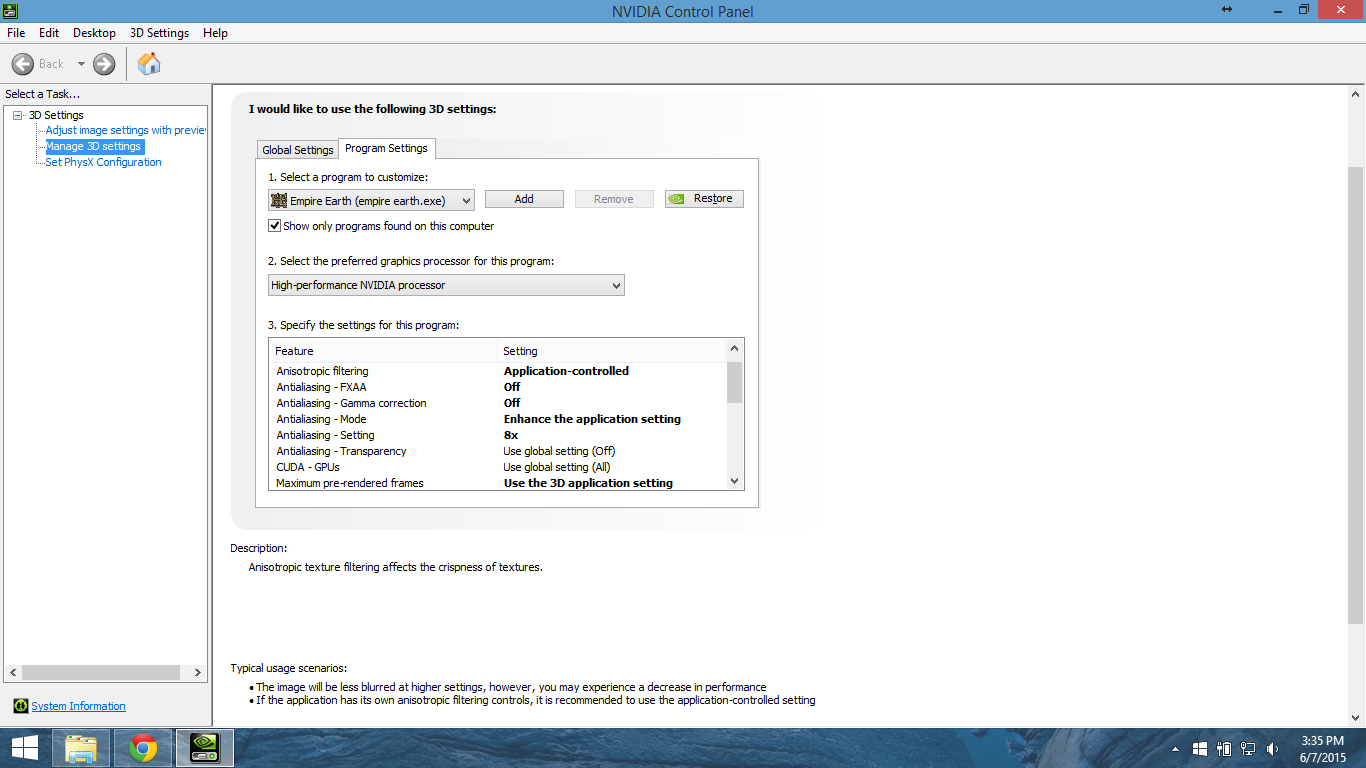Select Set PhysX Configuration in tree
The image size is (1366, 768).
103,162
